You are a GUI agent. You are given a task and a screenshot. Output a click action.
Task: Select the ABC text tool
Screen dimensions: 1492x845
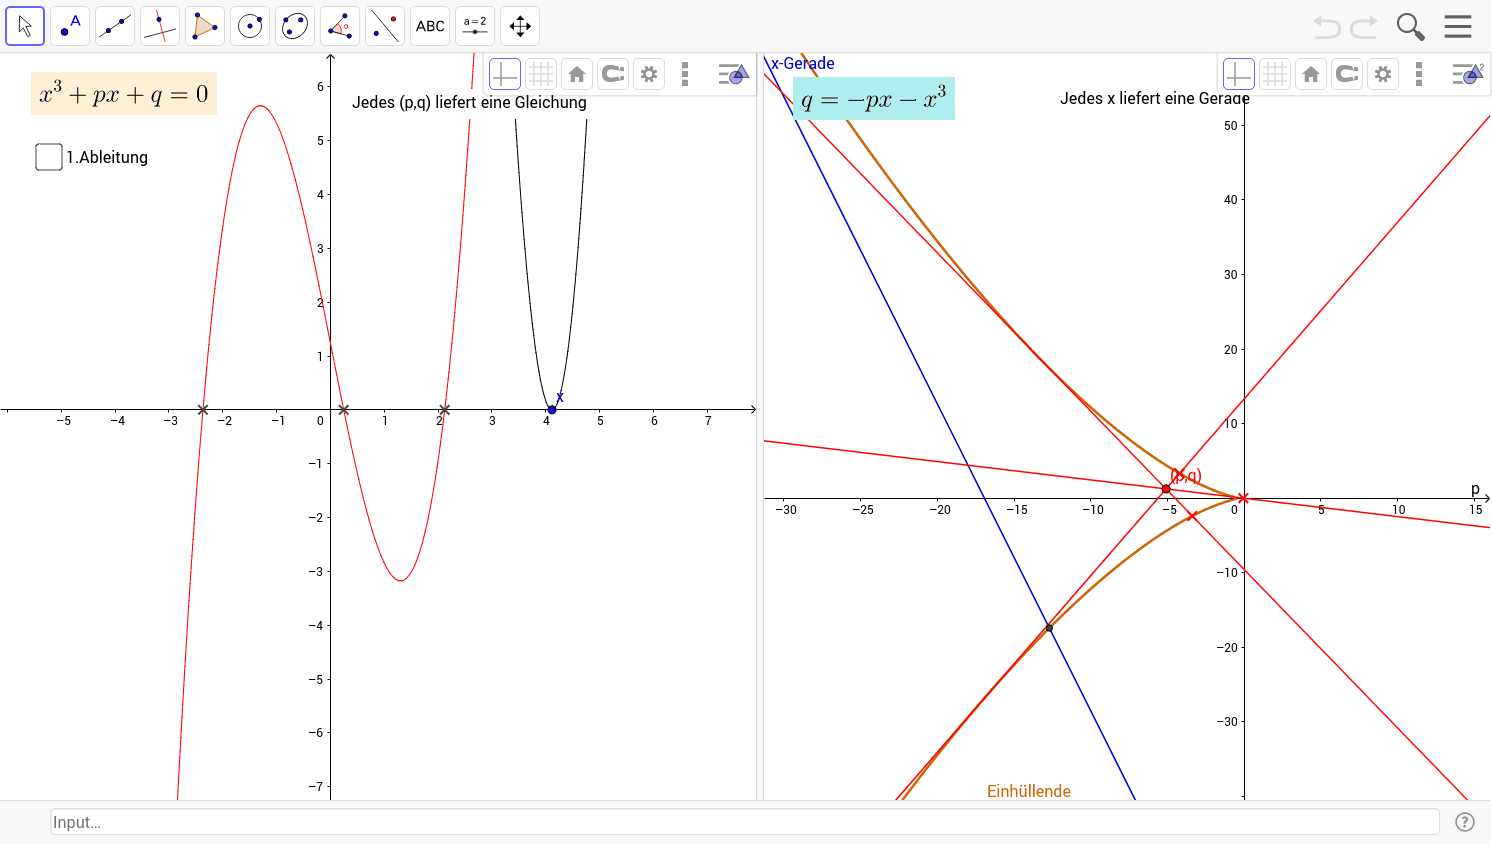(x=430, y=26)
